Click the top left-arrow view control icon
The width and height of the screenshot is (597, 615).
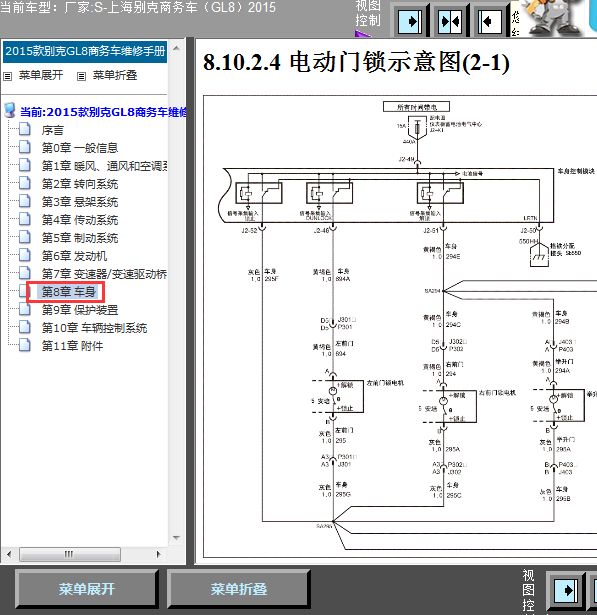(490, 21)
